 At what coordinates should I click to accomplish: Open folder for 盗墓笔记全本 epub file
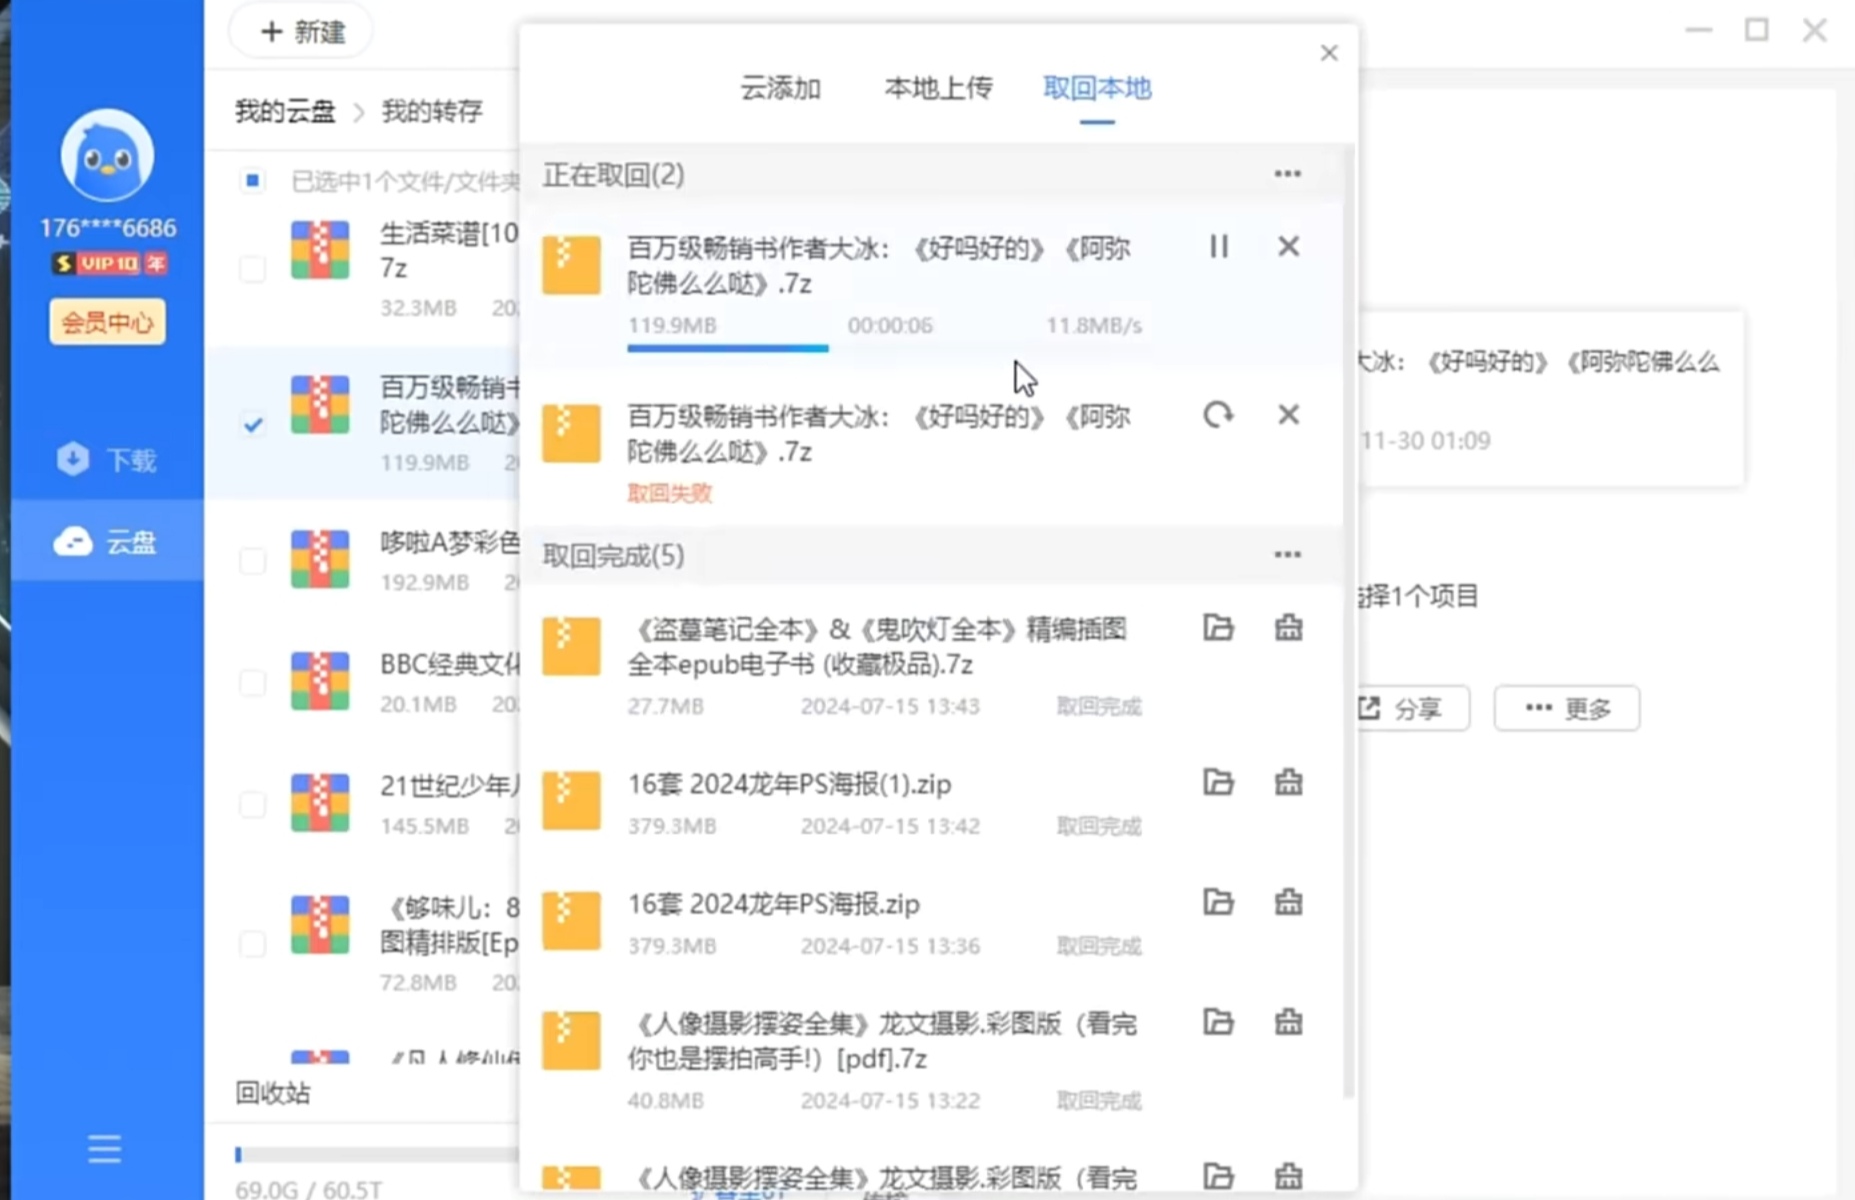(1218, 628)
